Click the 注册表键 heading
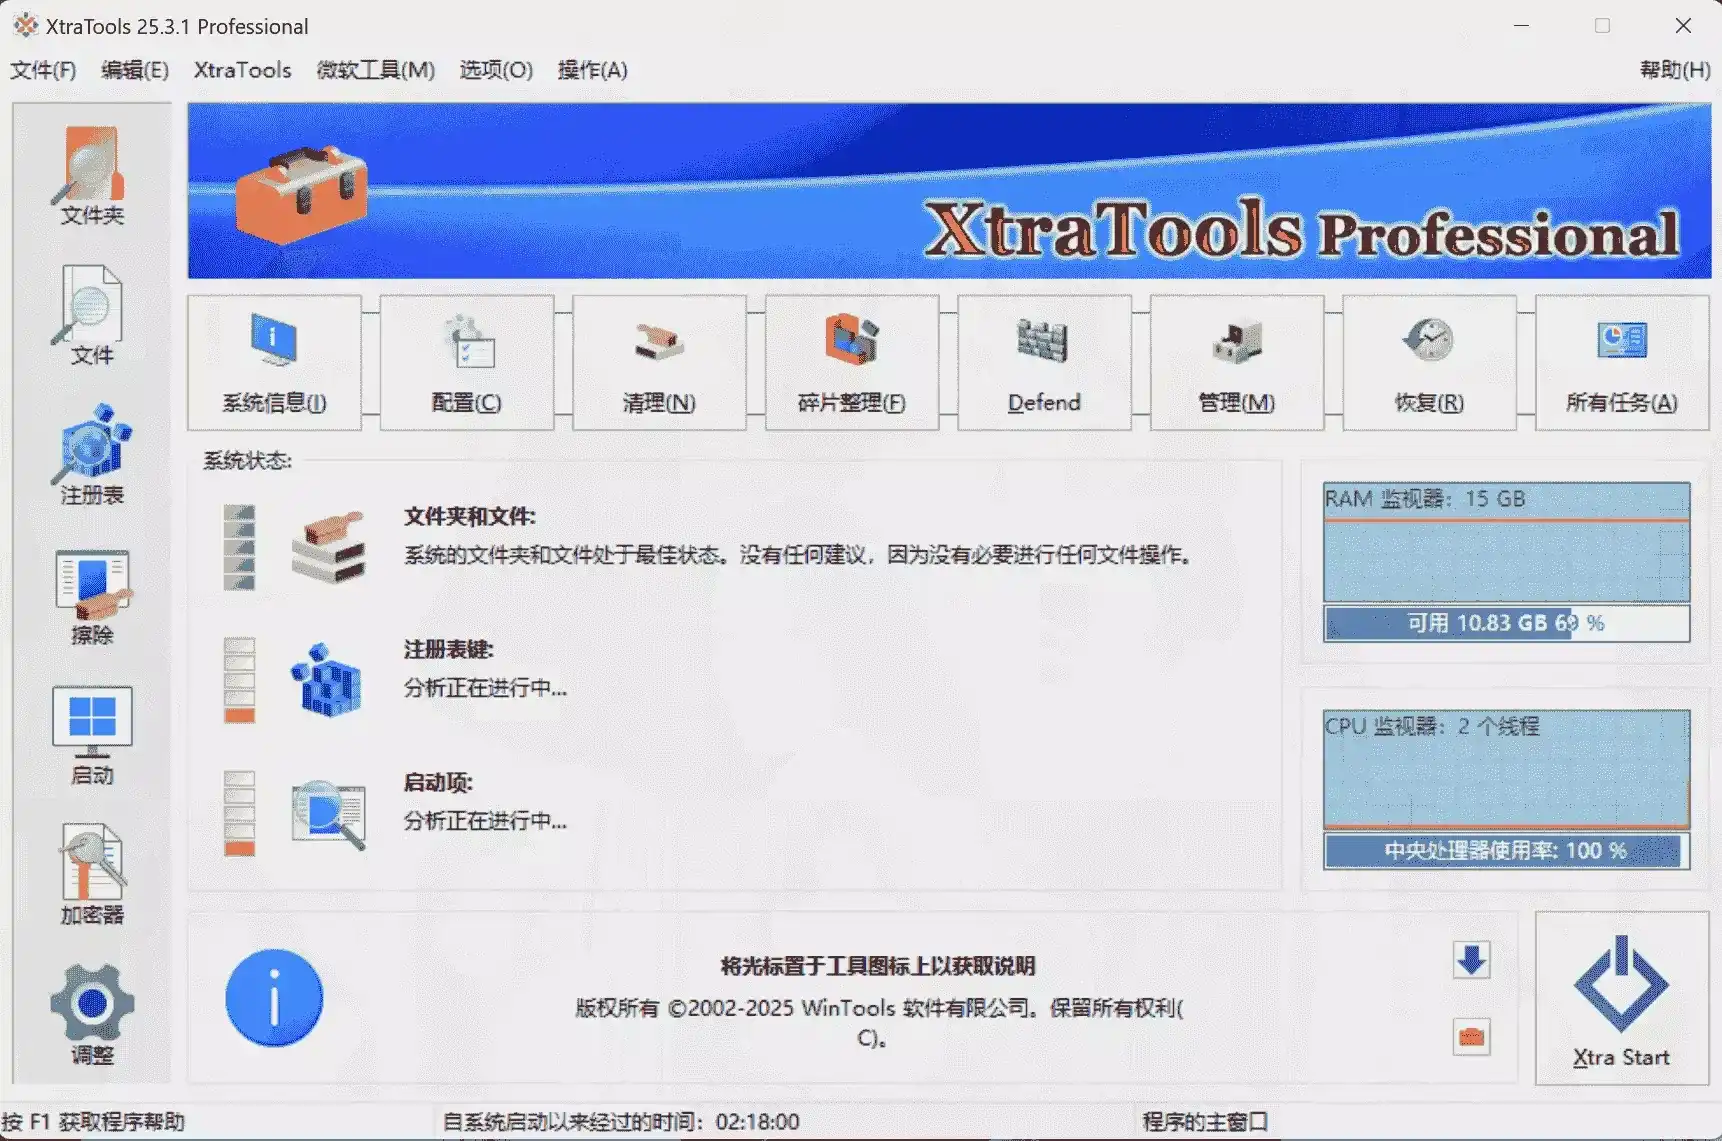Viewport: 1722px width, 1141px height. (448, 649)
